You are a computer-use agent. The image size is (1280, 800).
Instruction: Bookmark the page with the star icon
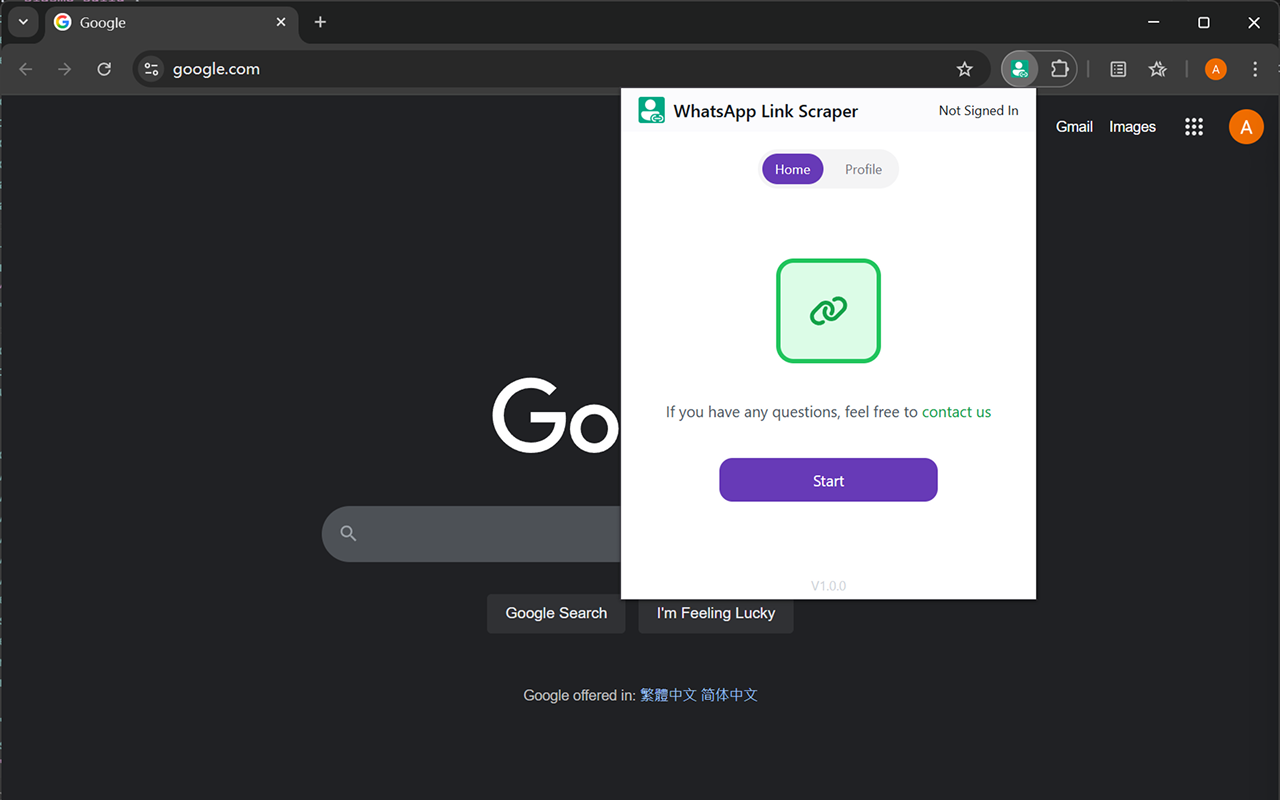point(964,69)
